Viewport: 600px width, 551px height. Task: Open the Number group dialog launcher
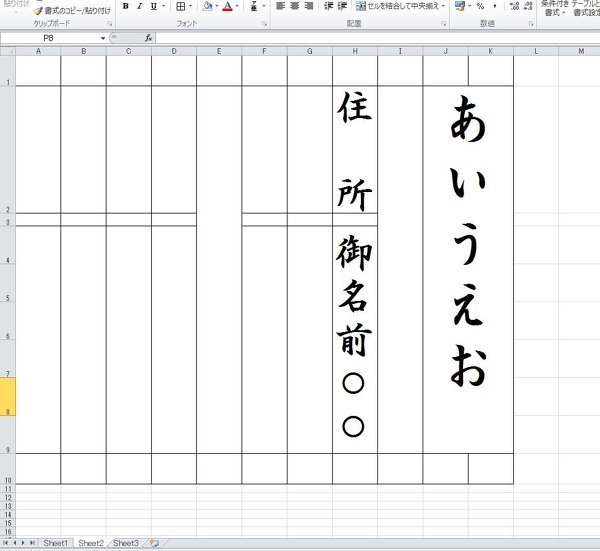tap(531, 24)
